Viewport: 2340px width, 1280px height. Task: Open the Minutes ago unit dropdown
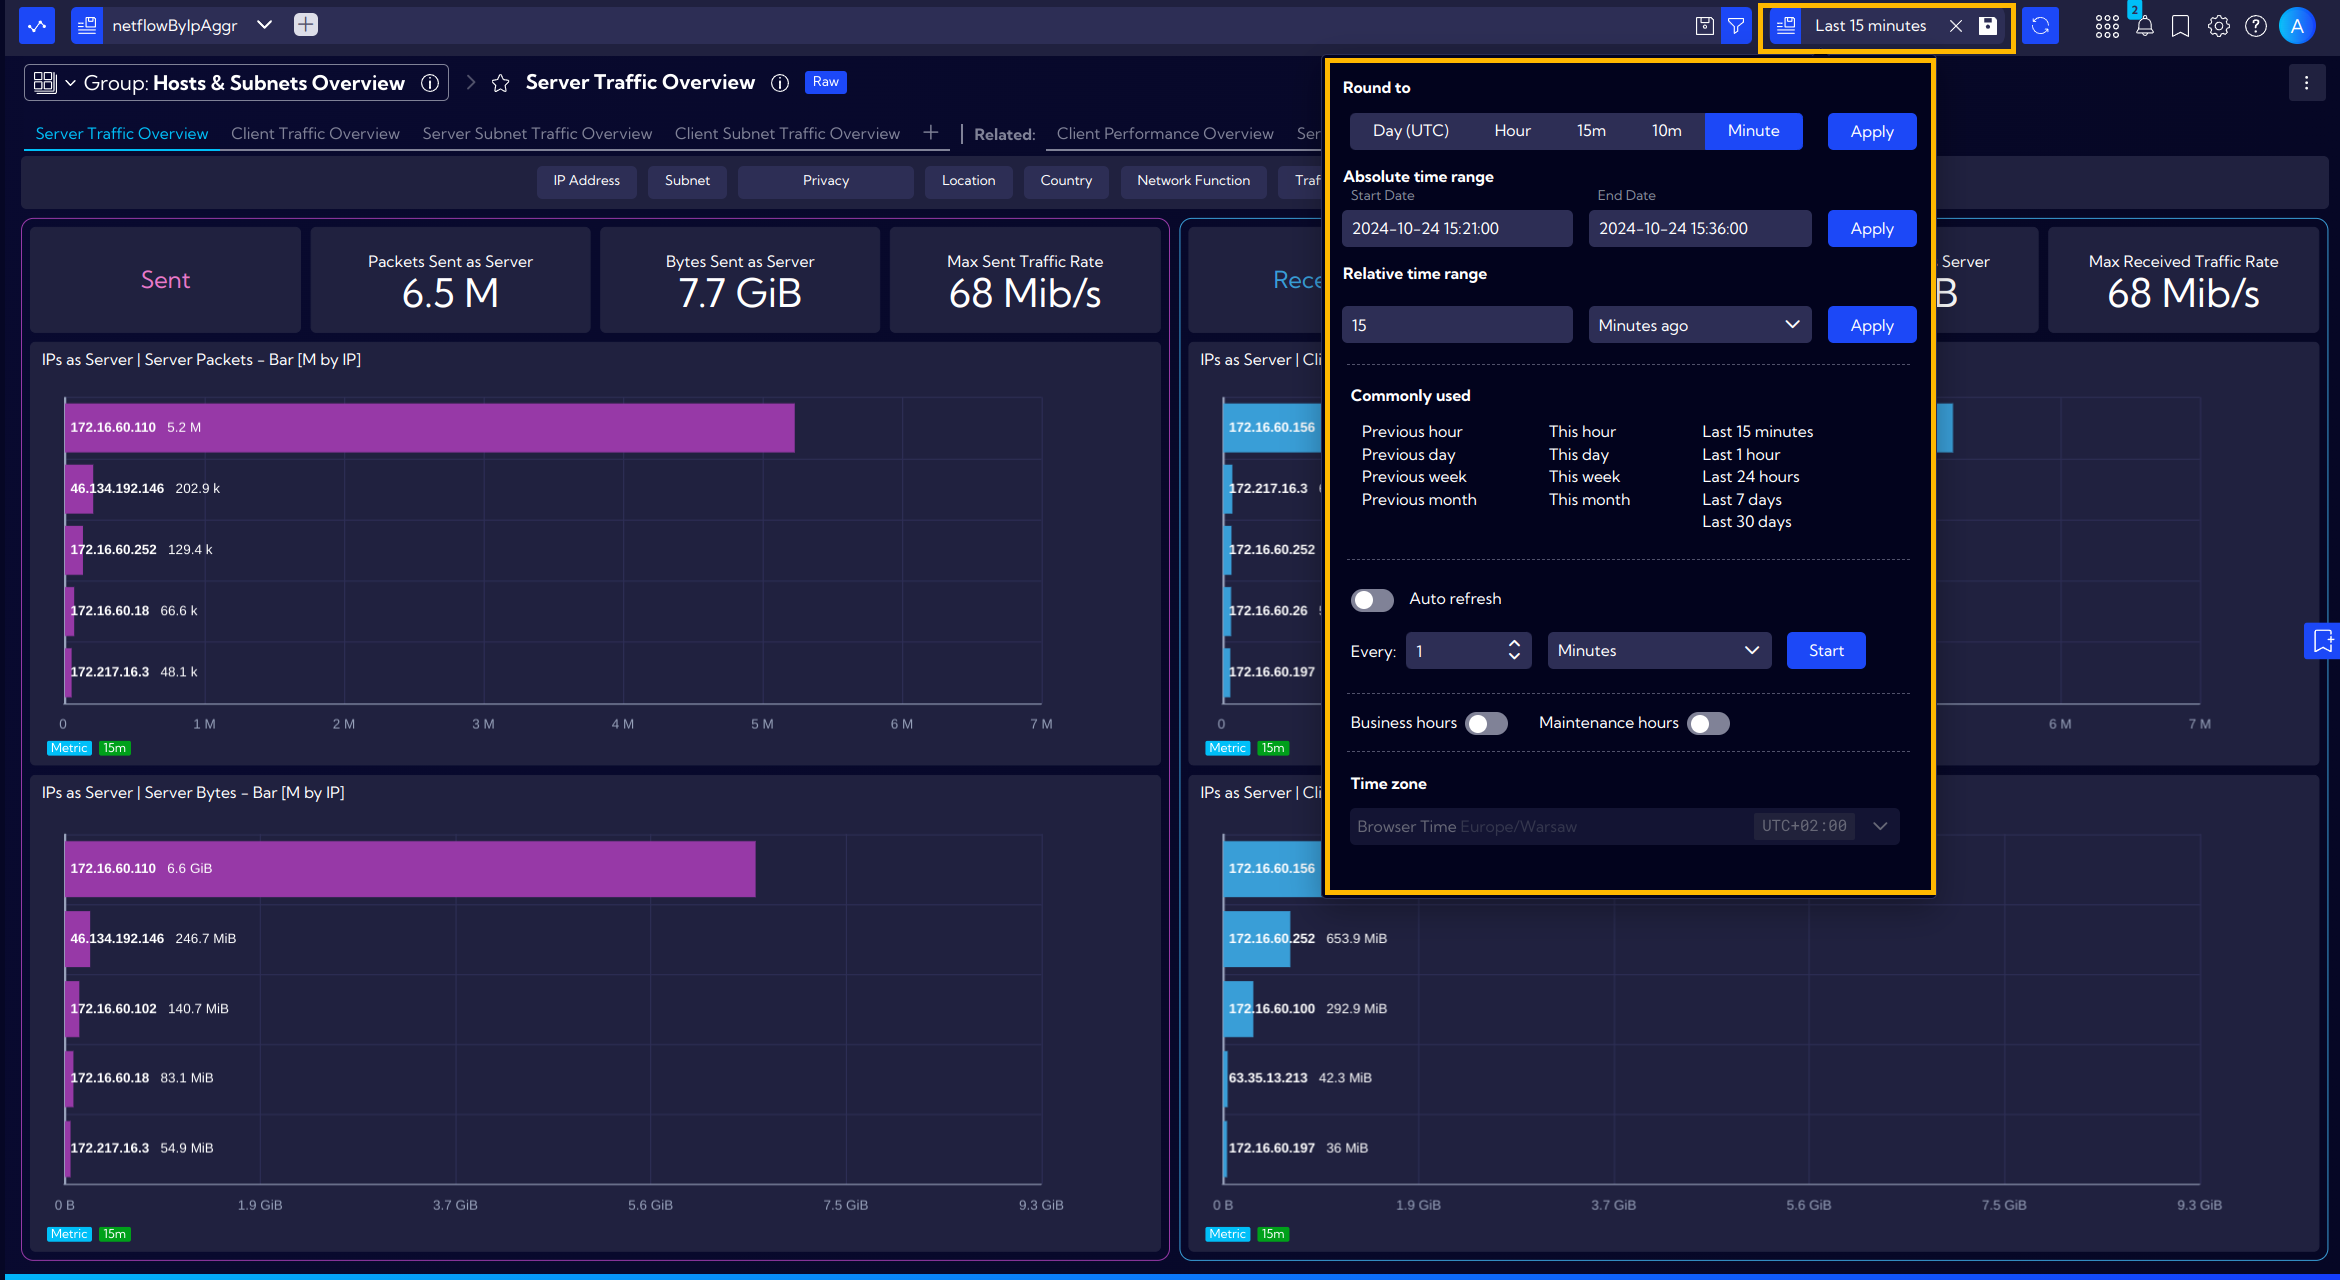pyautogui.click(x=1699, y=325)
